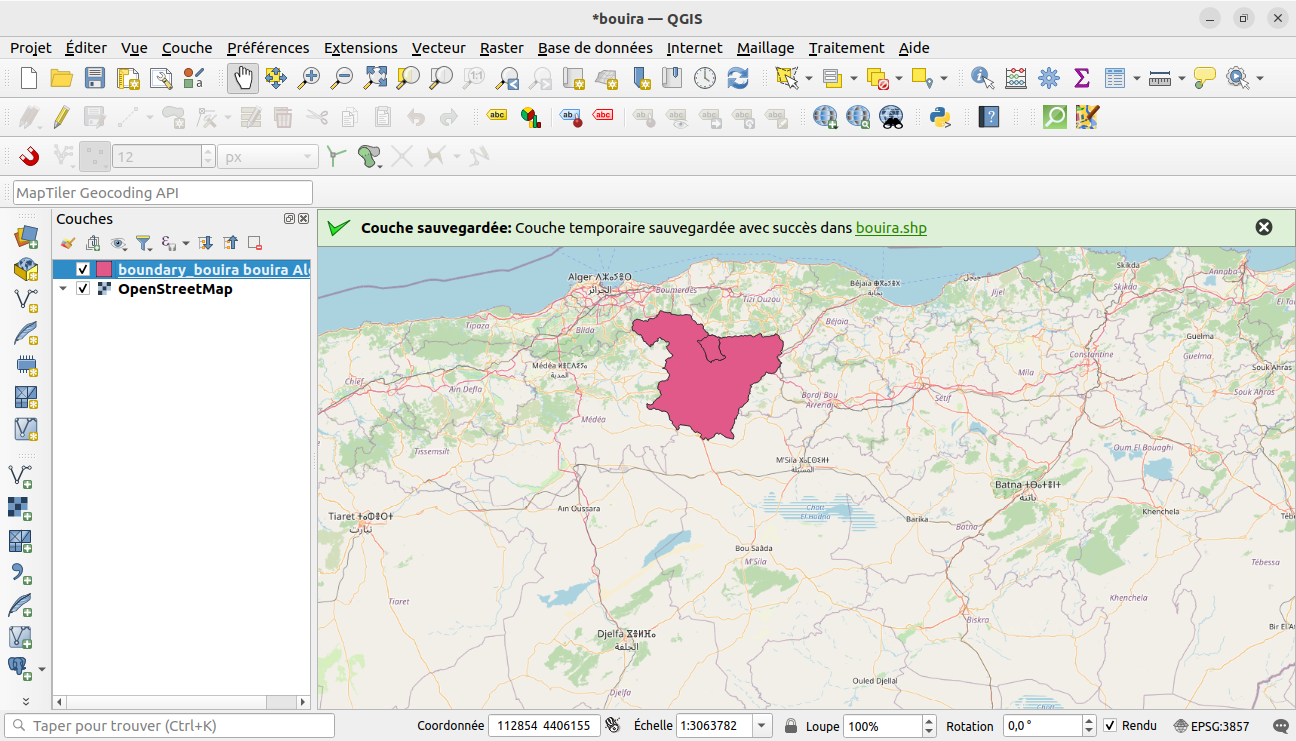Image resolution: width=1296 pixels, height=741 pixels.
Task: Toggle visibility of OpenStreetMap layer checkbox
Action: [x=83, y=289]
